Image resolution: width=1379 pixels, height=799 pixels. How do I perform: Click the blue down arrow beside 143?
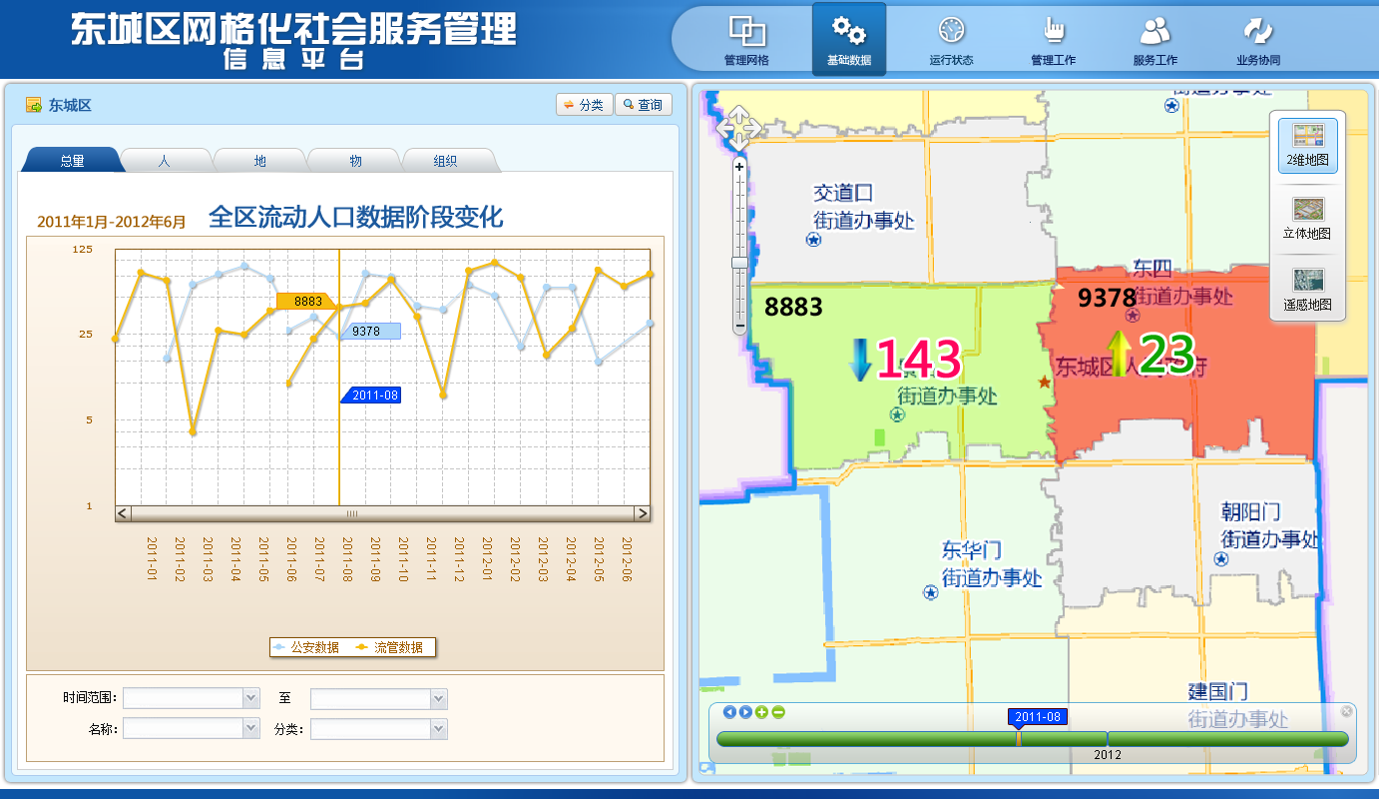pos(860,360)
